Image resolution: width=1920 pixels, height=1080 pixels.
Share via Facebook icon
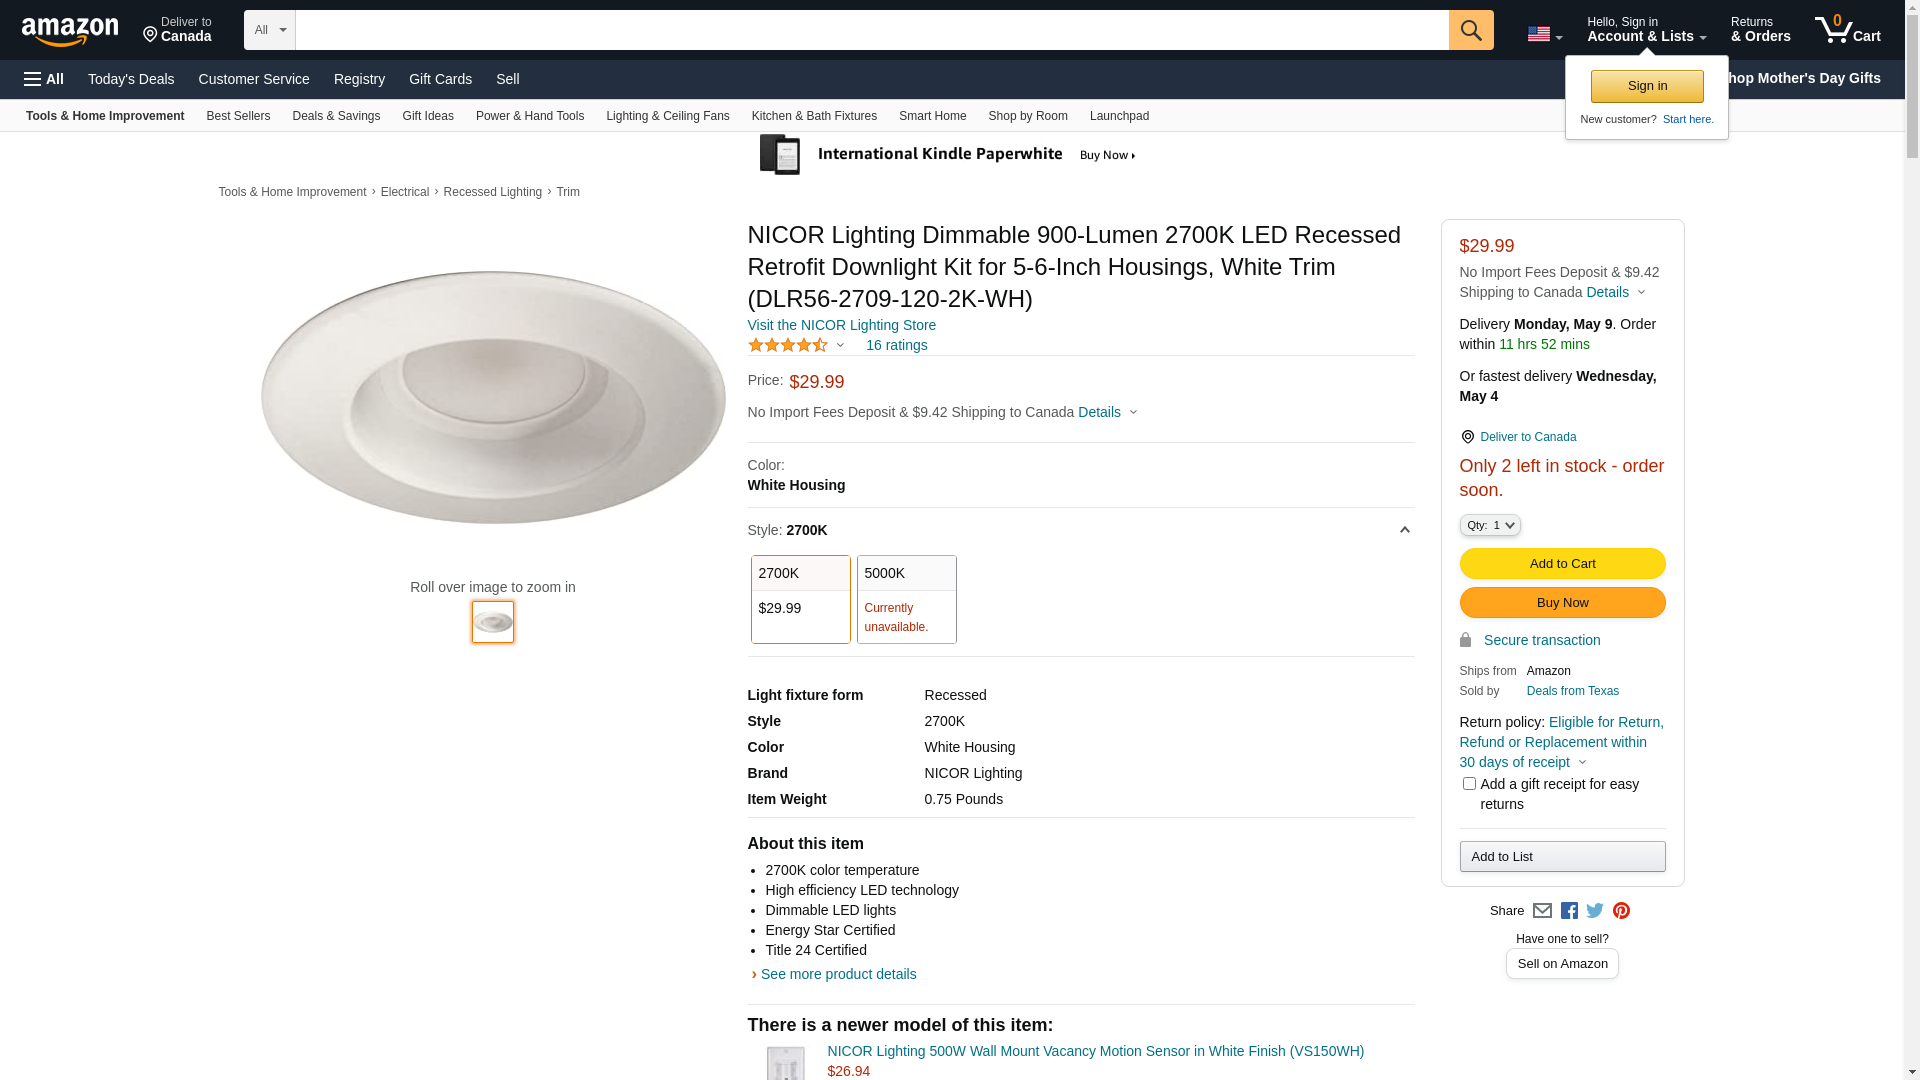point(1569,911)
